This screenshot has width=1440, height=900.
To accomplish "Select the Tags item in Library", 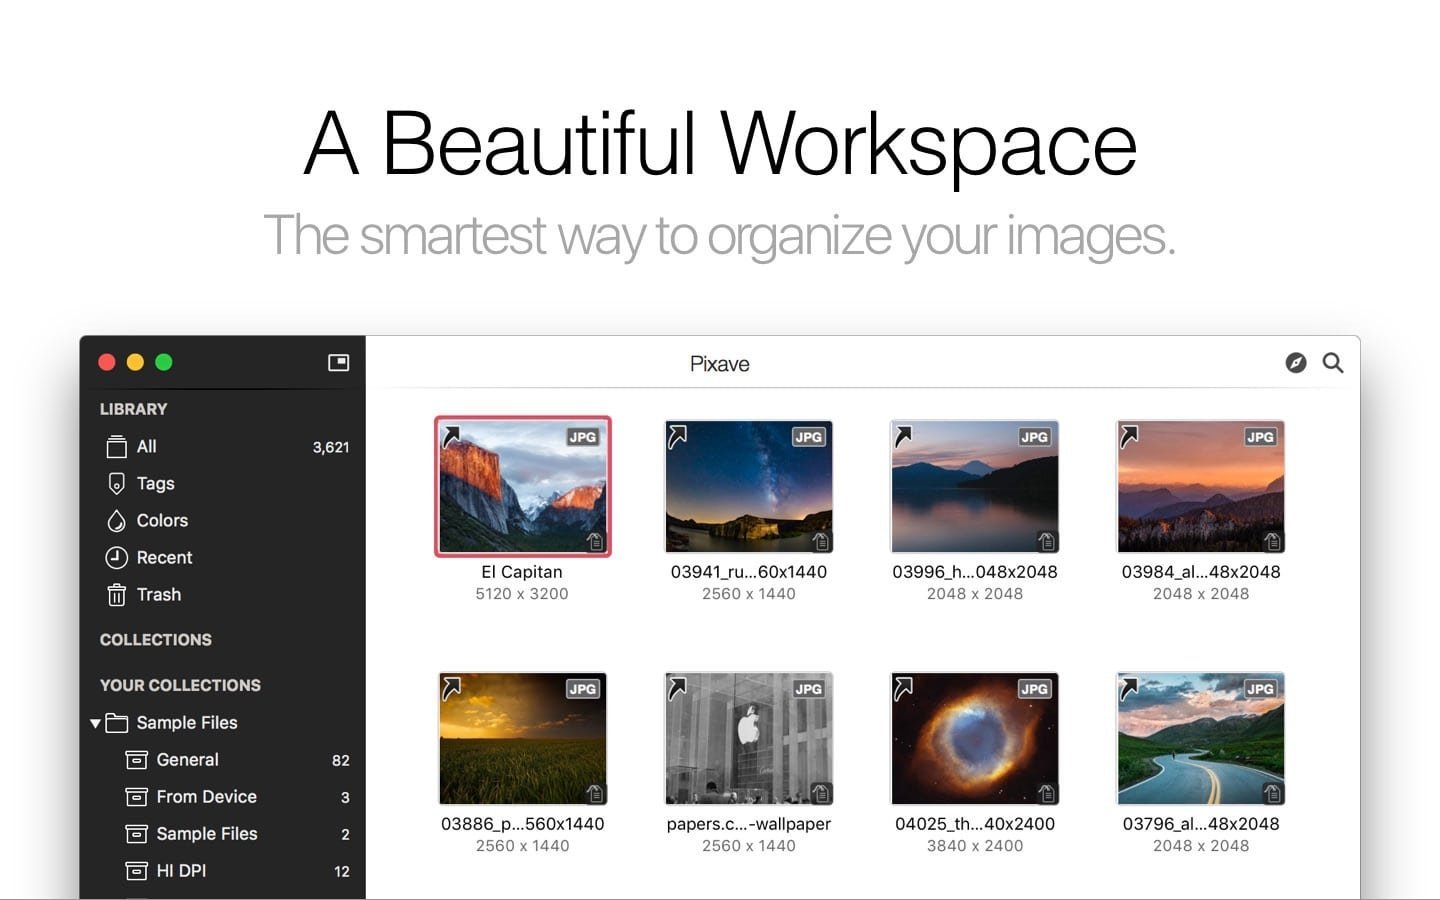I will coord(155,484).
